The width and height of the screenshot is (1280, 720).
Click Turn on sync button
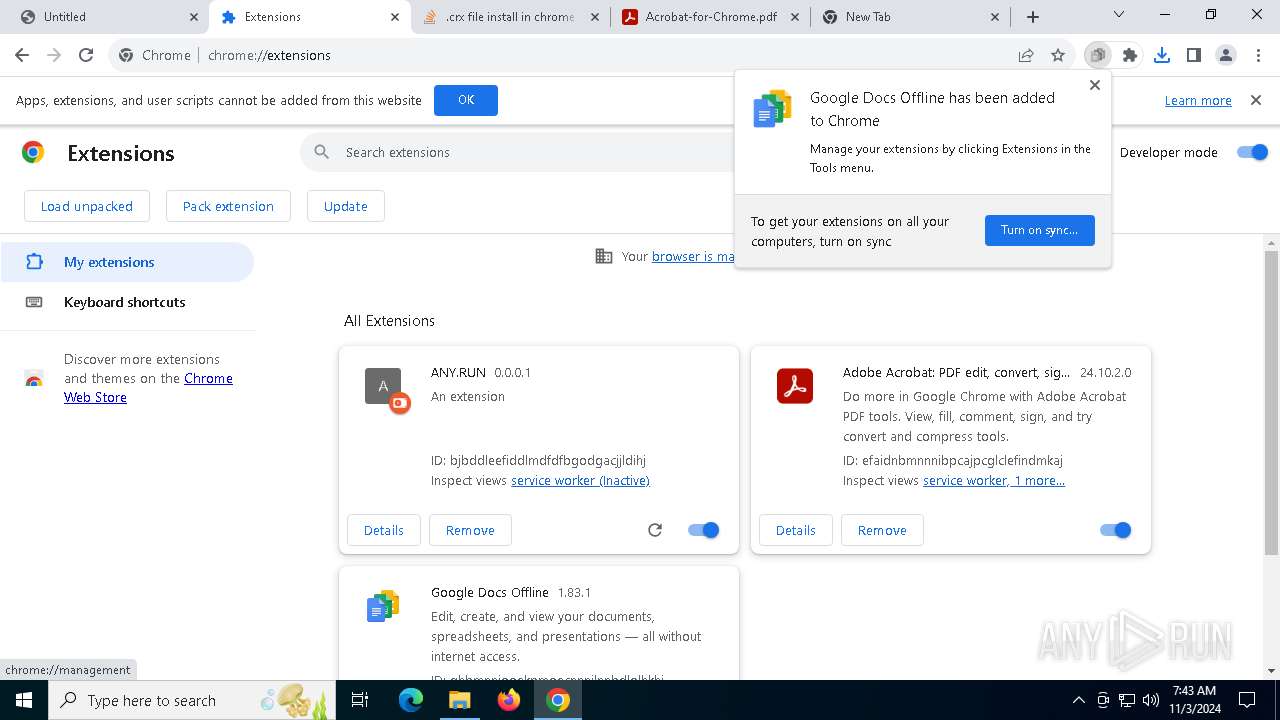point(1040,230)
